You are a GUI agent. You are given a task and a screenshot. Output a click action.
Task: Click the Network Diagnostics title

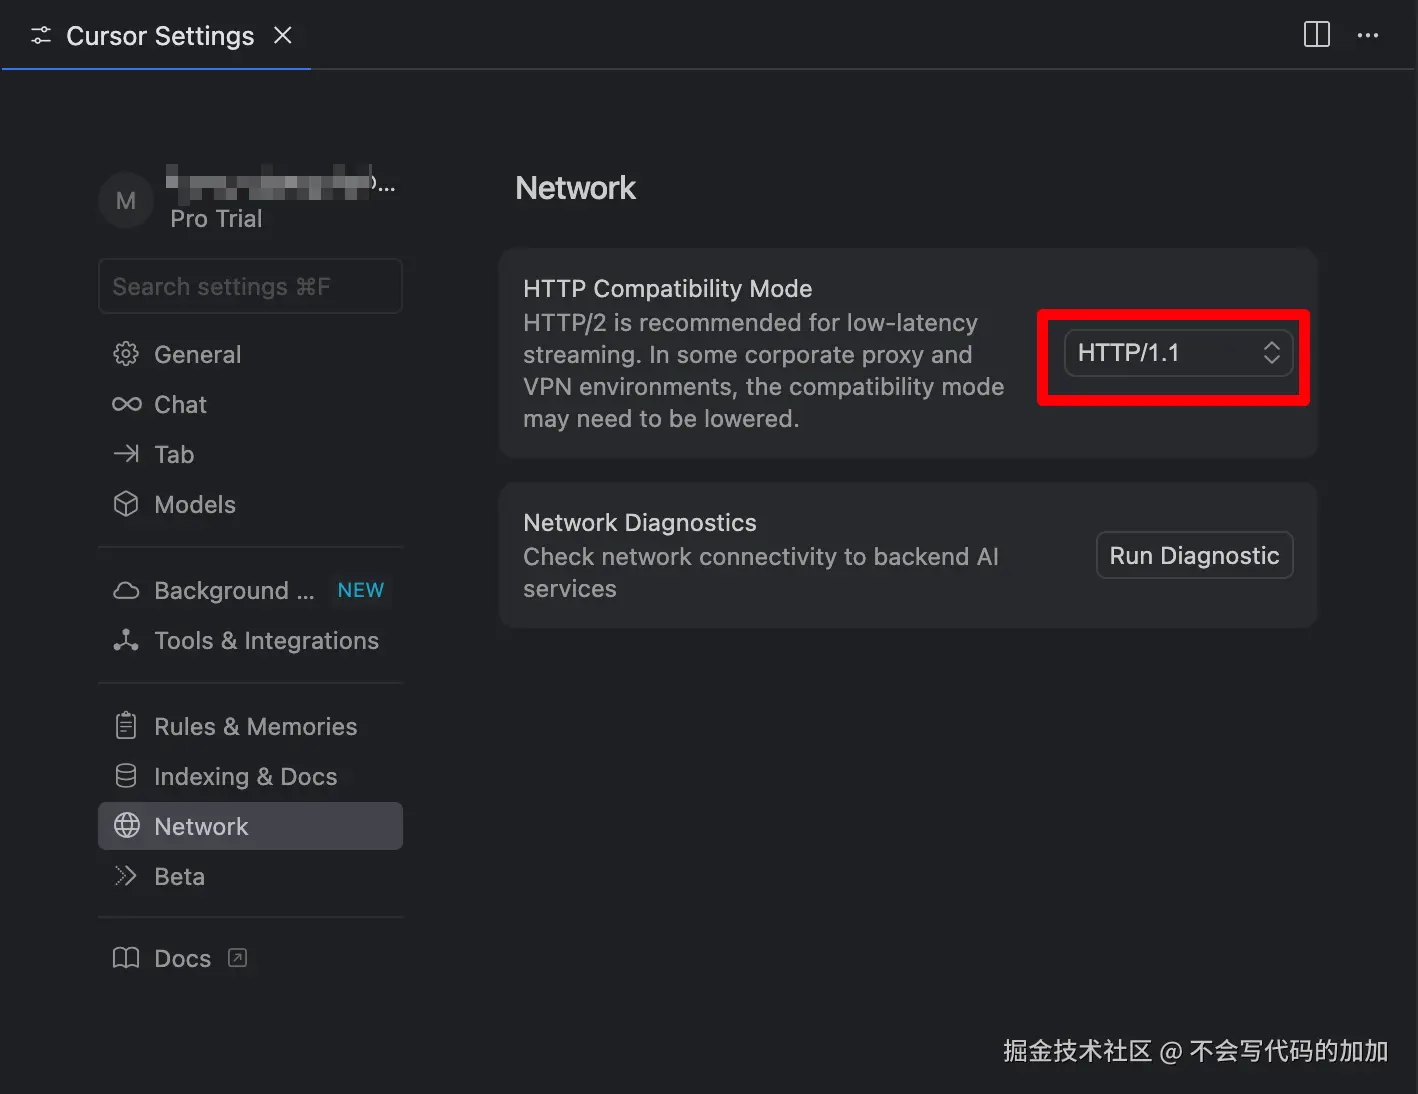point(640,522)
